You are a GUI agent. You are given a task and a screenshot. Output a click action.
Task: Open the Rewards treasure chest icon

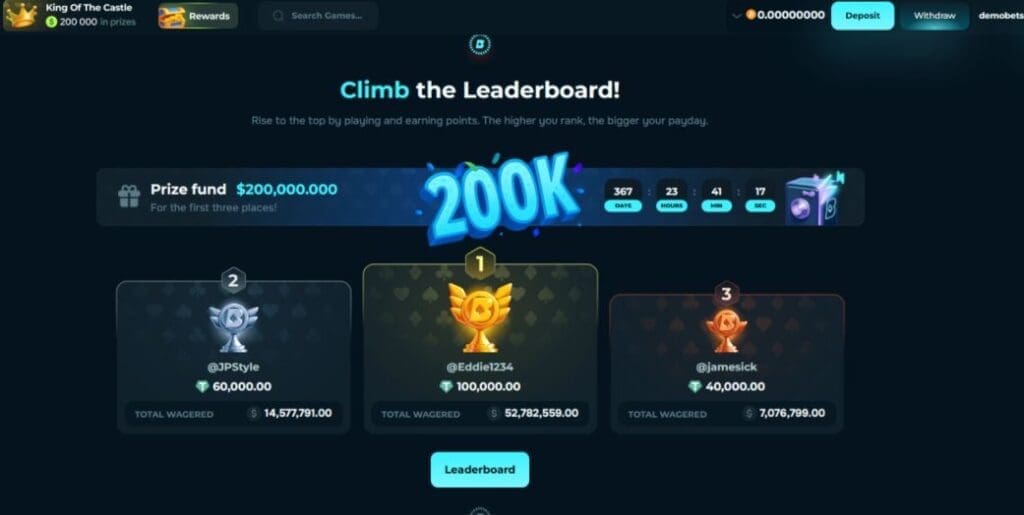(x=172, y=16)
